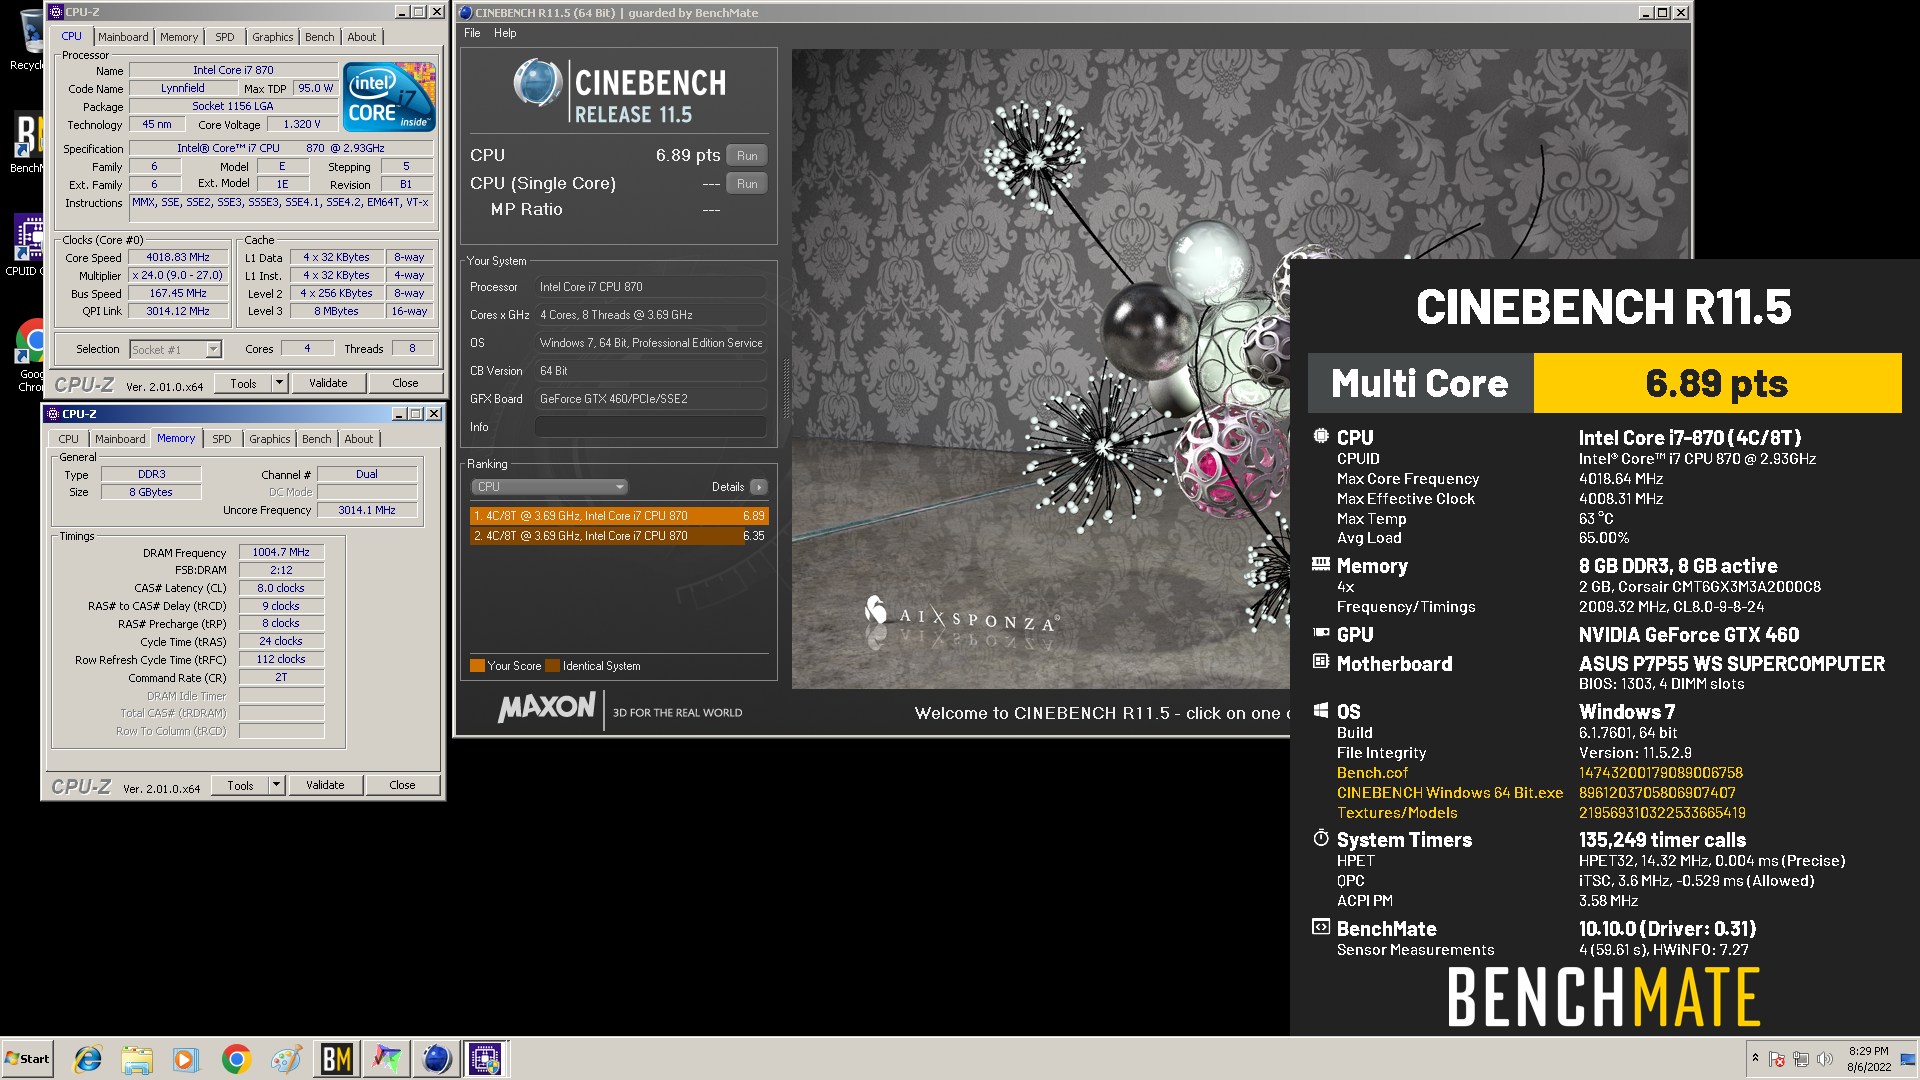The image size is (1920, 1080).
Task: Open Google Chrome from the taskbar
Action: (236, 1059)
